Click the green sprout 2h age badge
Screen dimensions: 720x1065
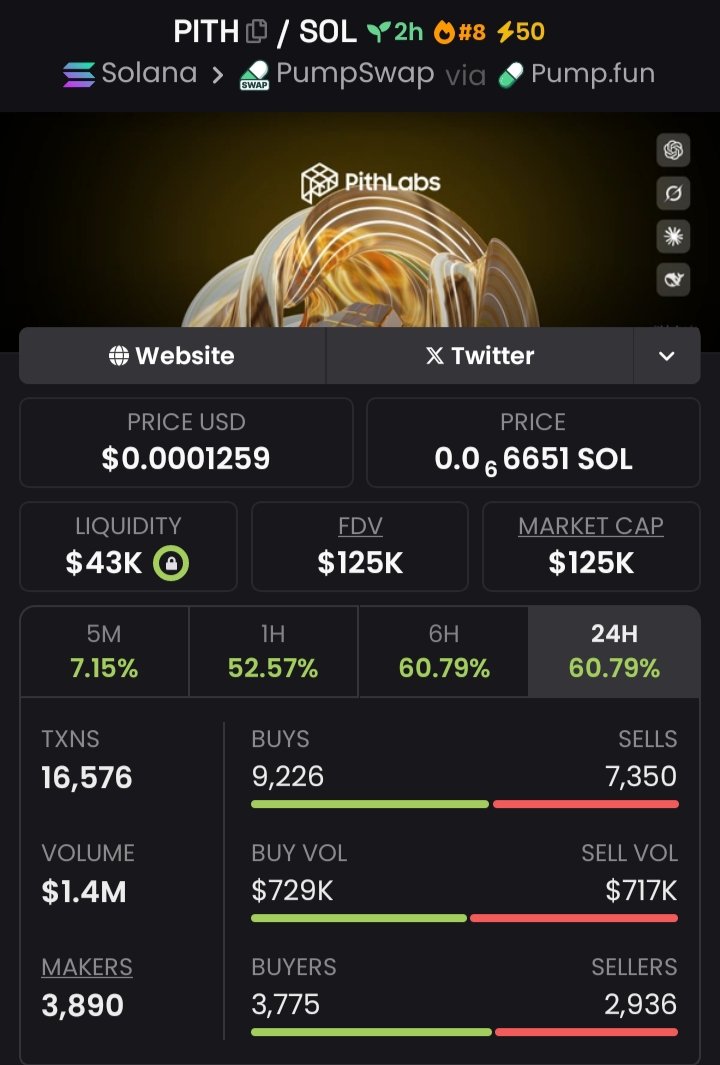[395, 32]
